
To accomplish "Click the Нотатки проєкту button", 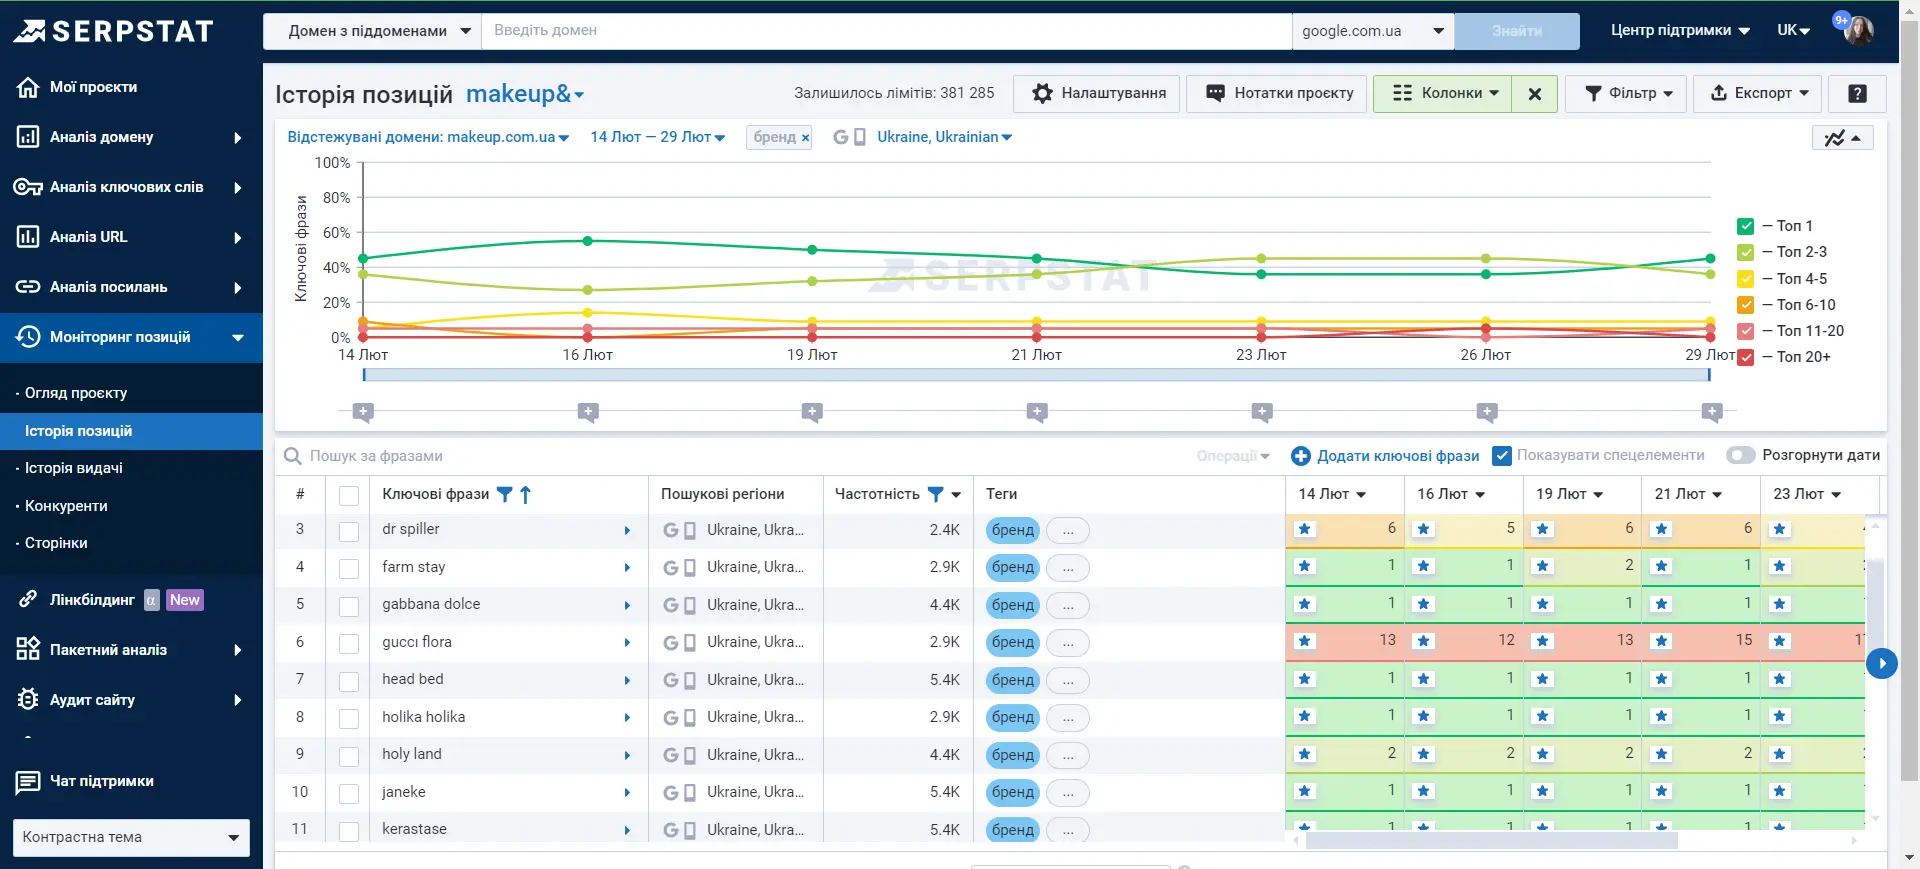I will [x=1277, y=93].
